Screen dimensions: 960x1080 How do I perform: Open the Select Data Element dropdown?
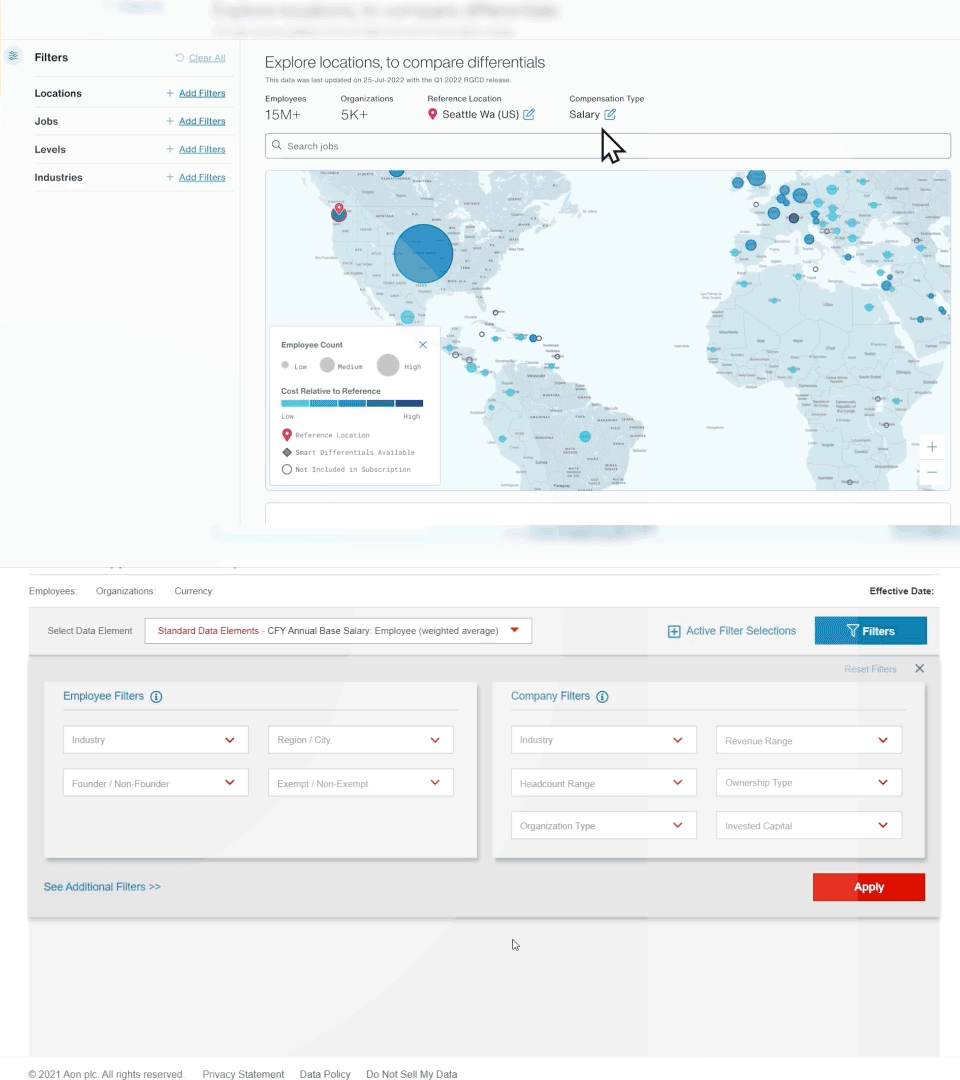pos(338,631)
